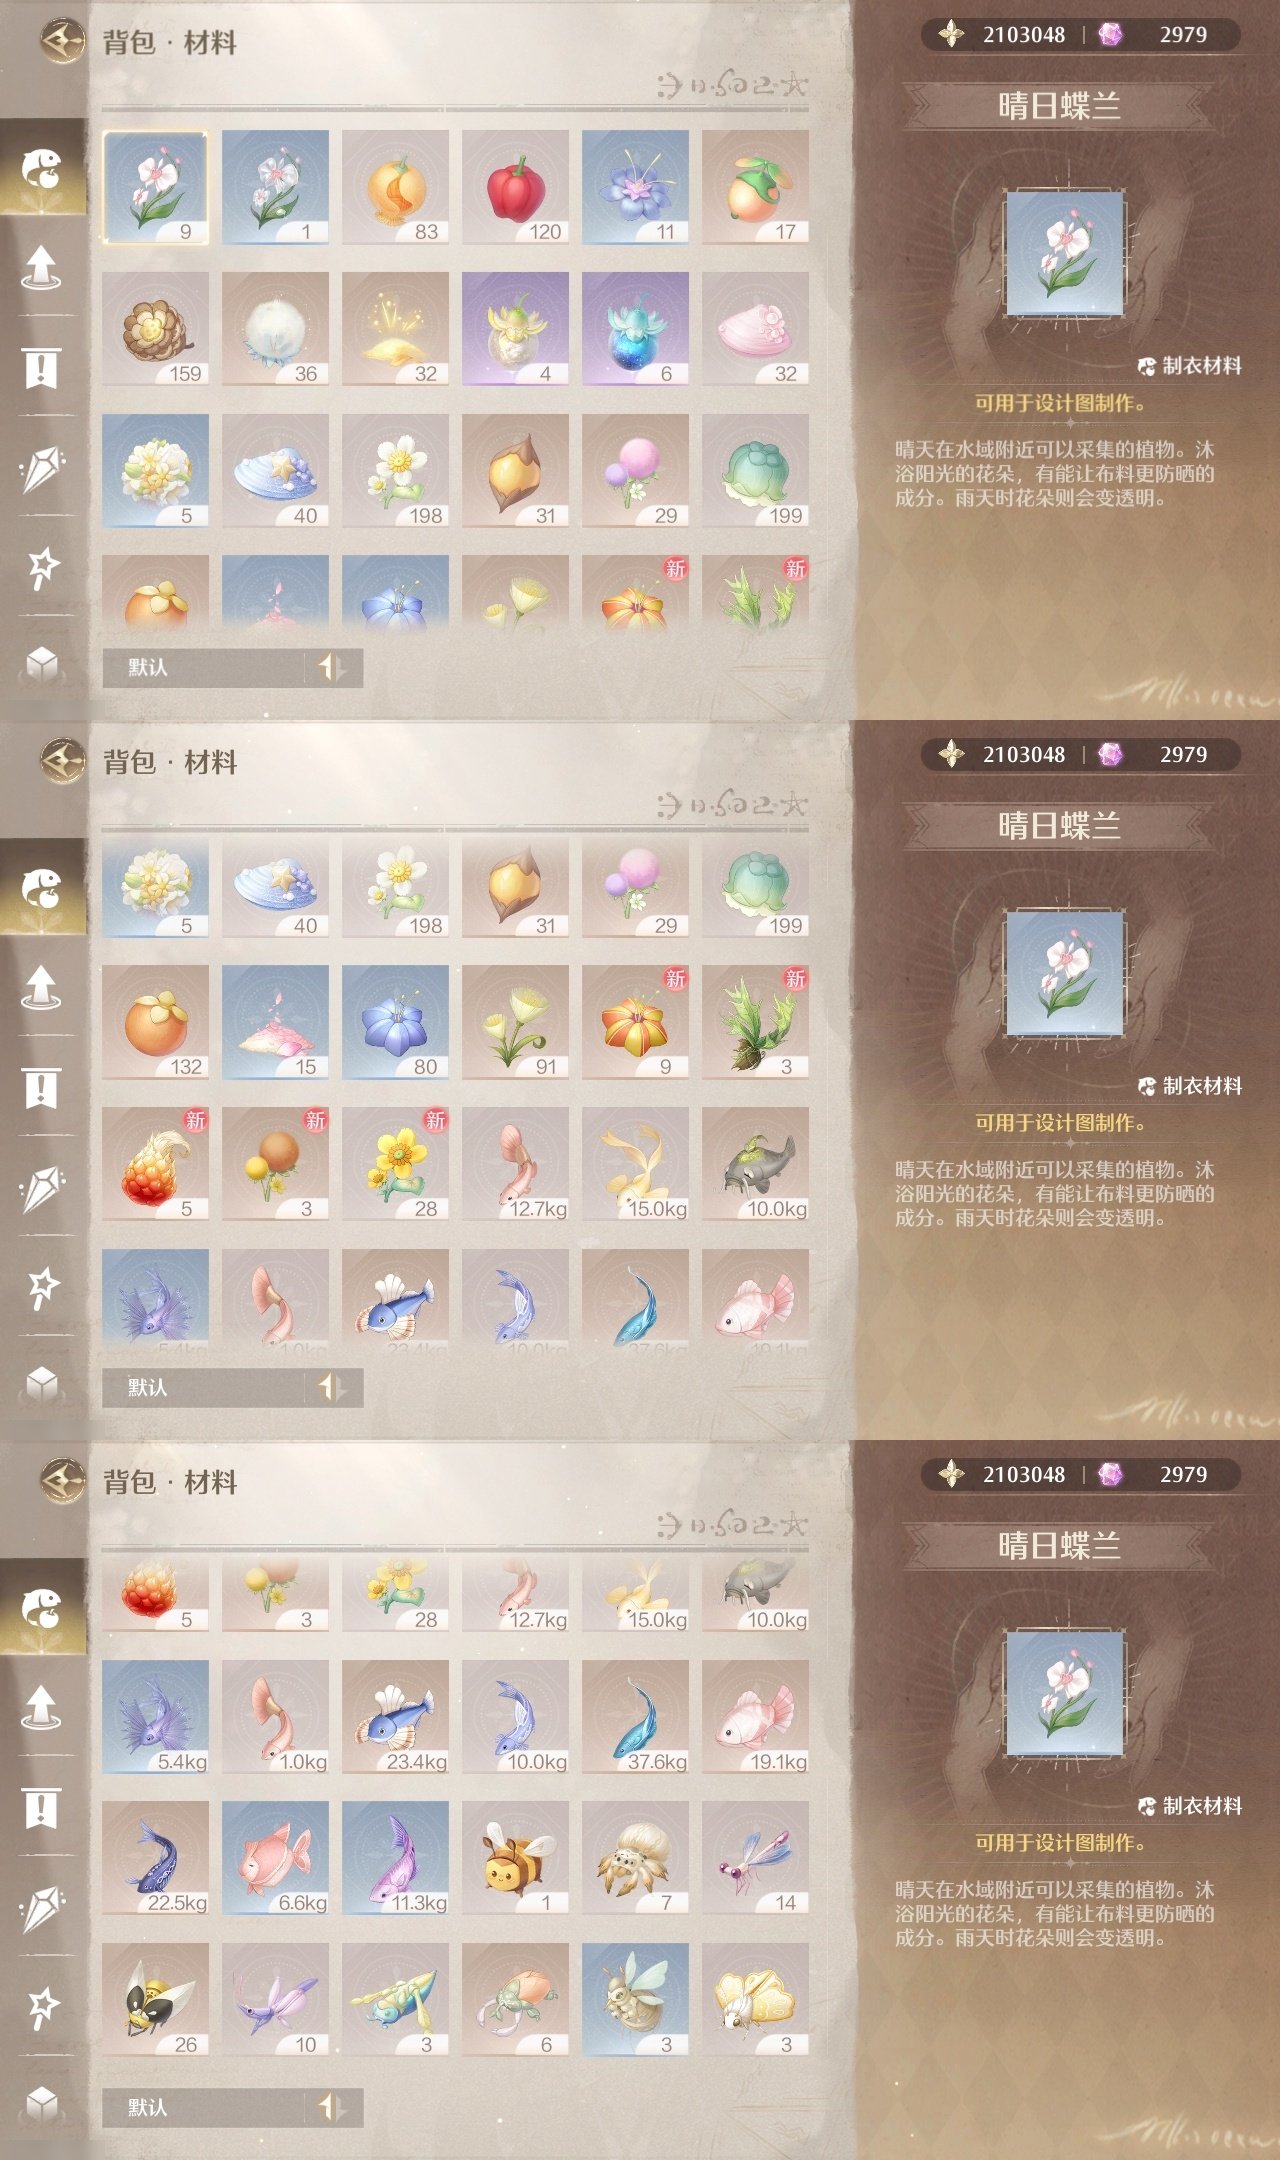Toggle sort order arrow beside the lowest 默认 dropdown

(x=332, y=2108)
